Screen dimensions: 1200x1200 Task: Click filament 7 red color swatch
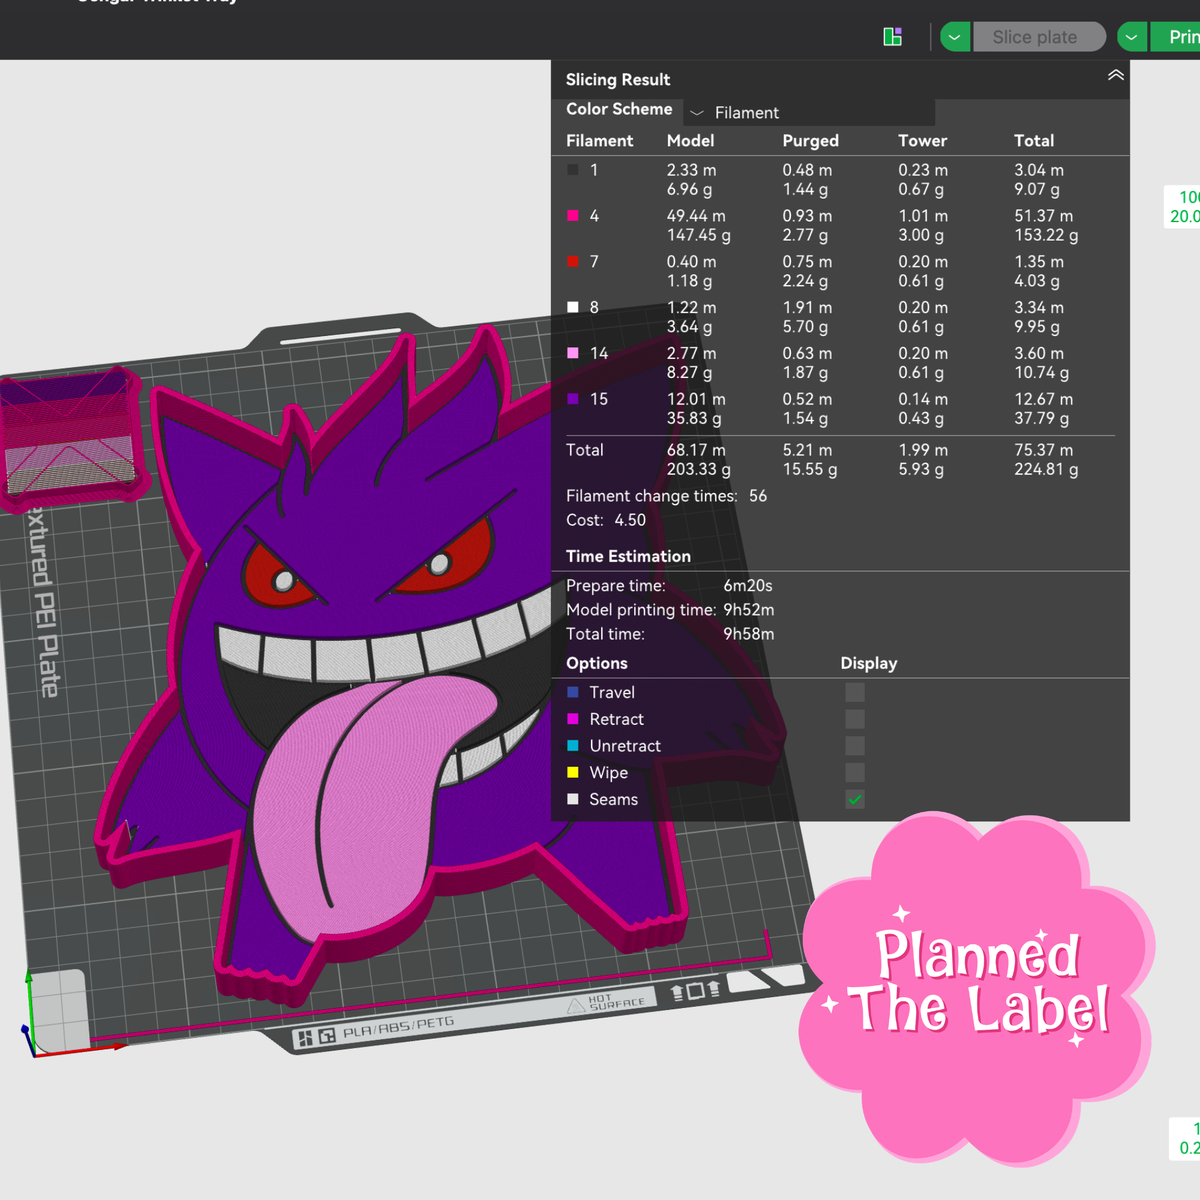(x=573, y=262)
